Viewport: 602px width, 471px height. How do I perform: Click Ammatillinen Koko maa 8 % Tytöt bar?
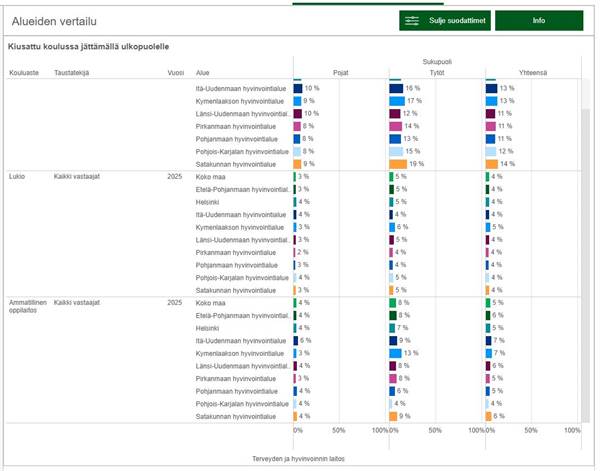(x=393, y=303)
